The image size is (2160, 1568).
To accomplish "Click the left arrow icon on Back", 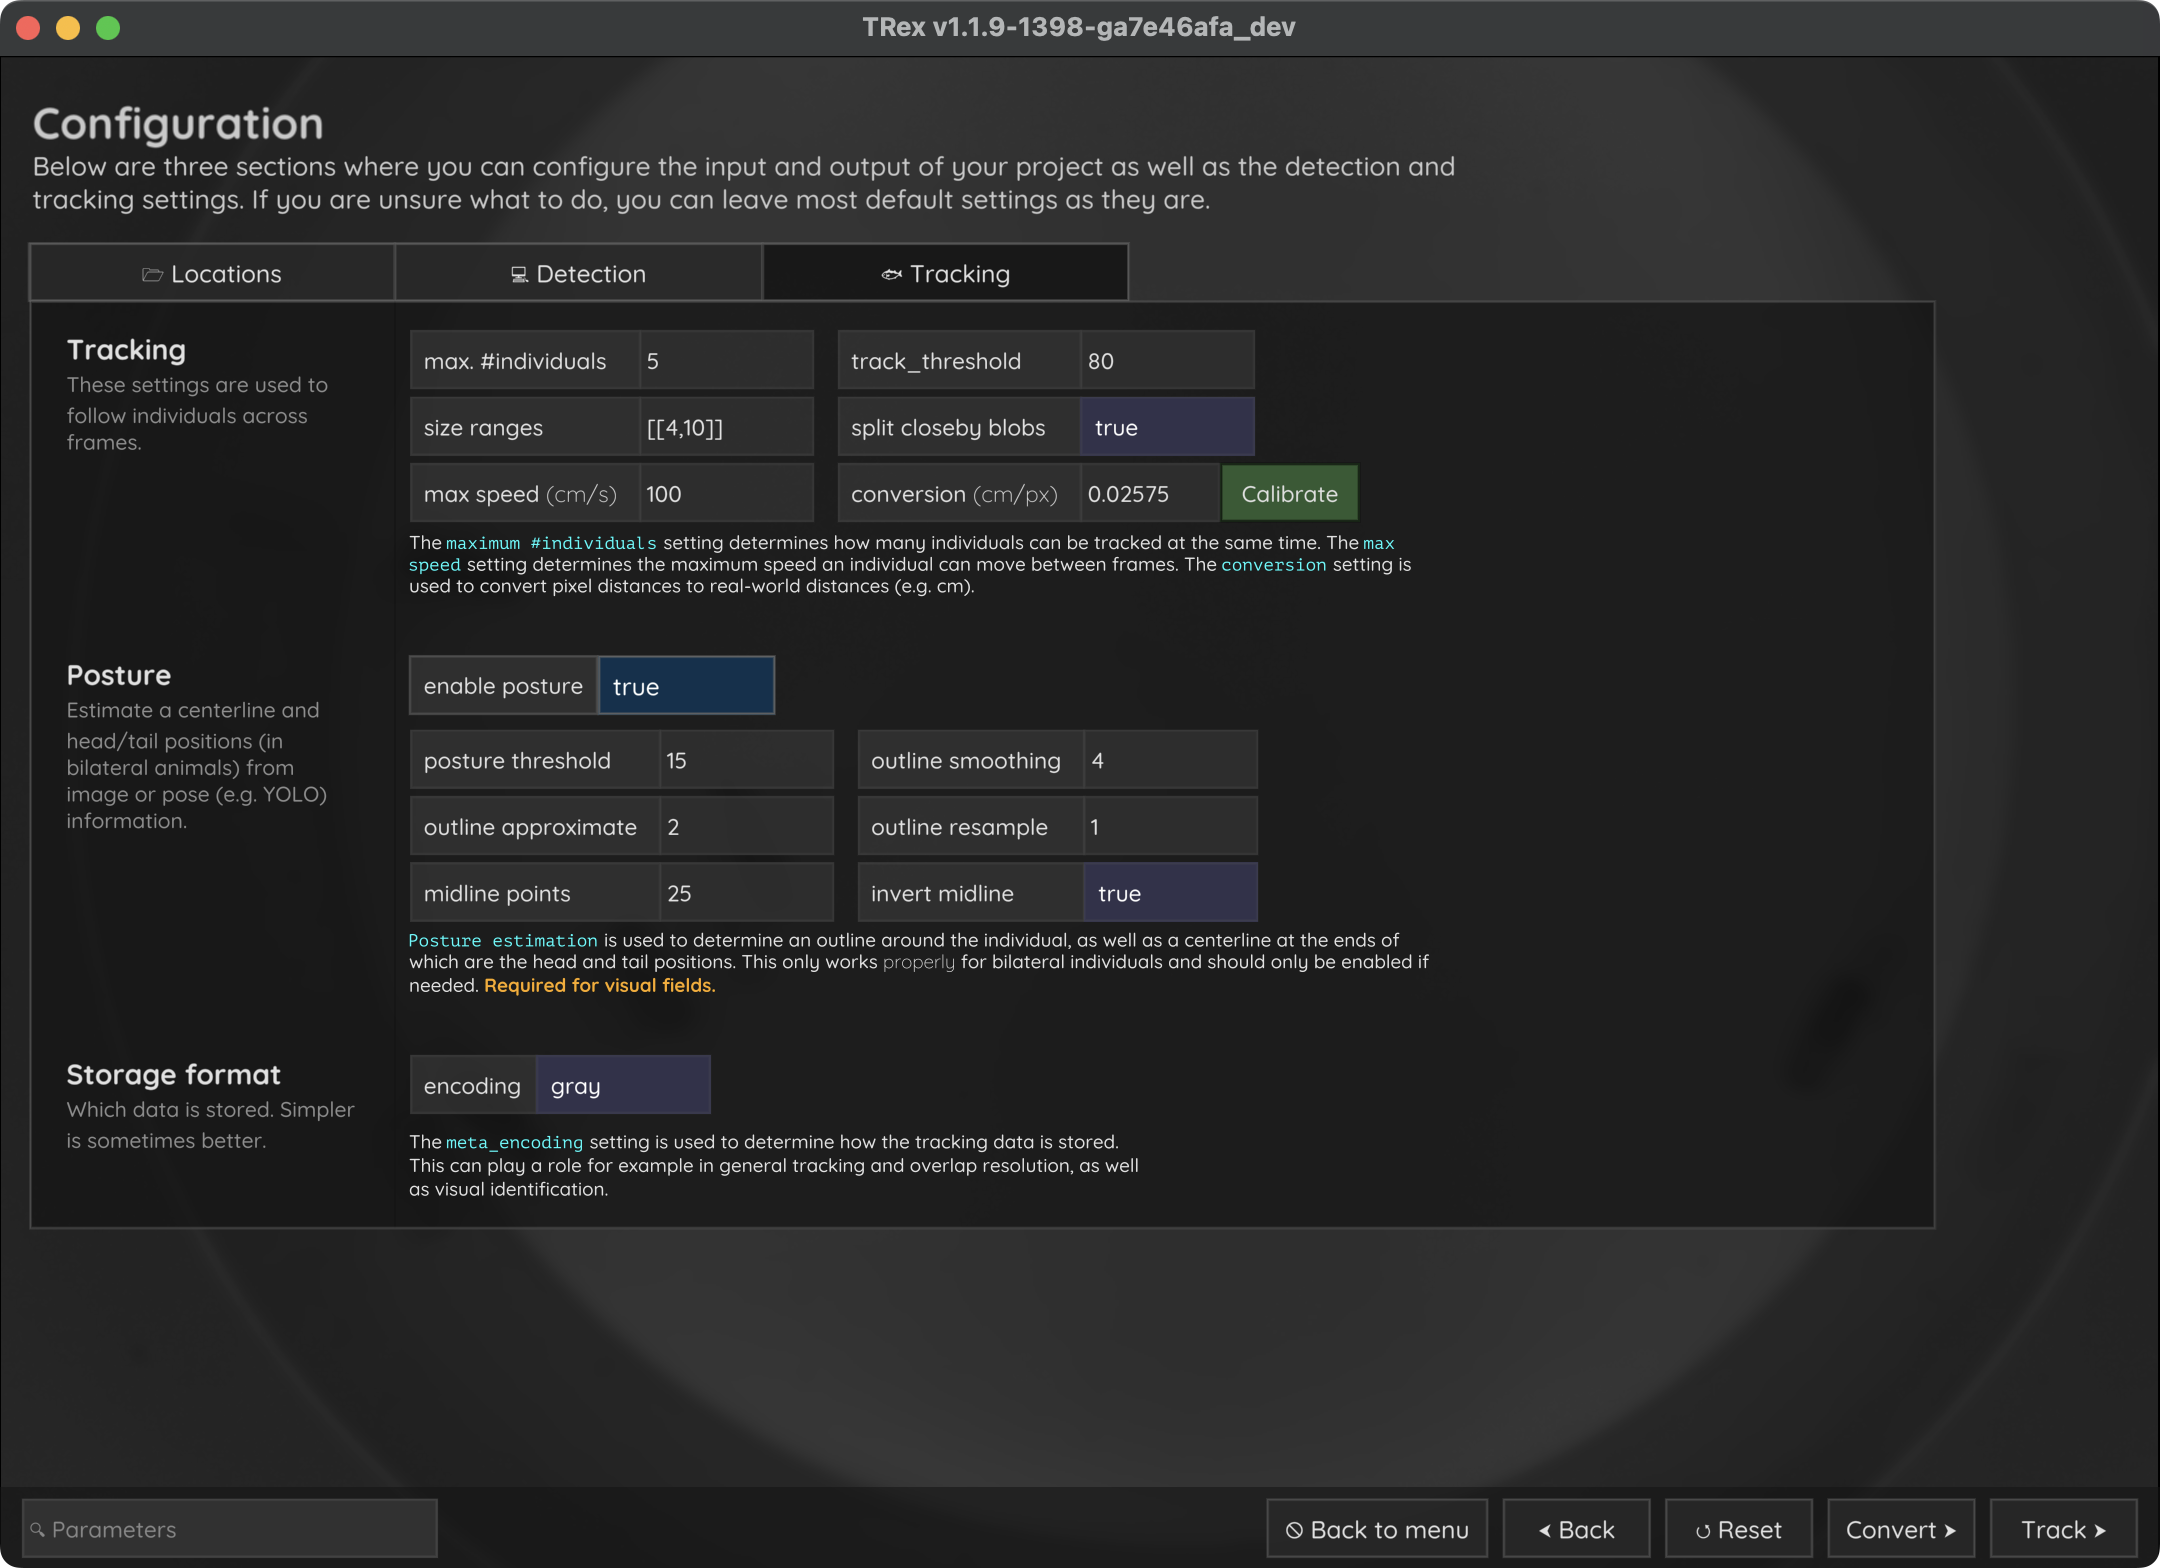I will coord(1544,1530).
